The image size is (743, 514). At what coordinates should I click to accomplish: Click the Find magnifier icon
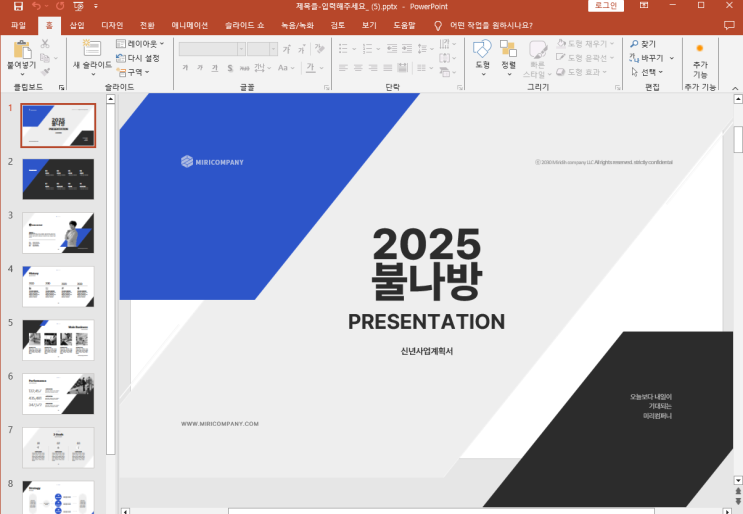634,44
